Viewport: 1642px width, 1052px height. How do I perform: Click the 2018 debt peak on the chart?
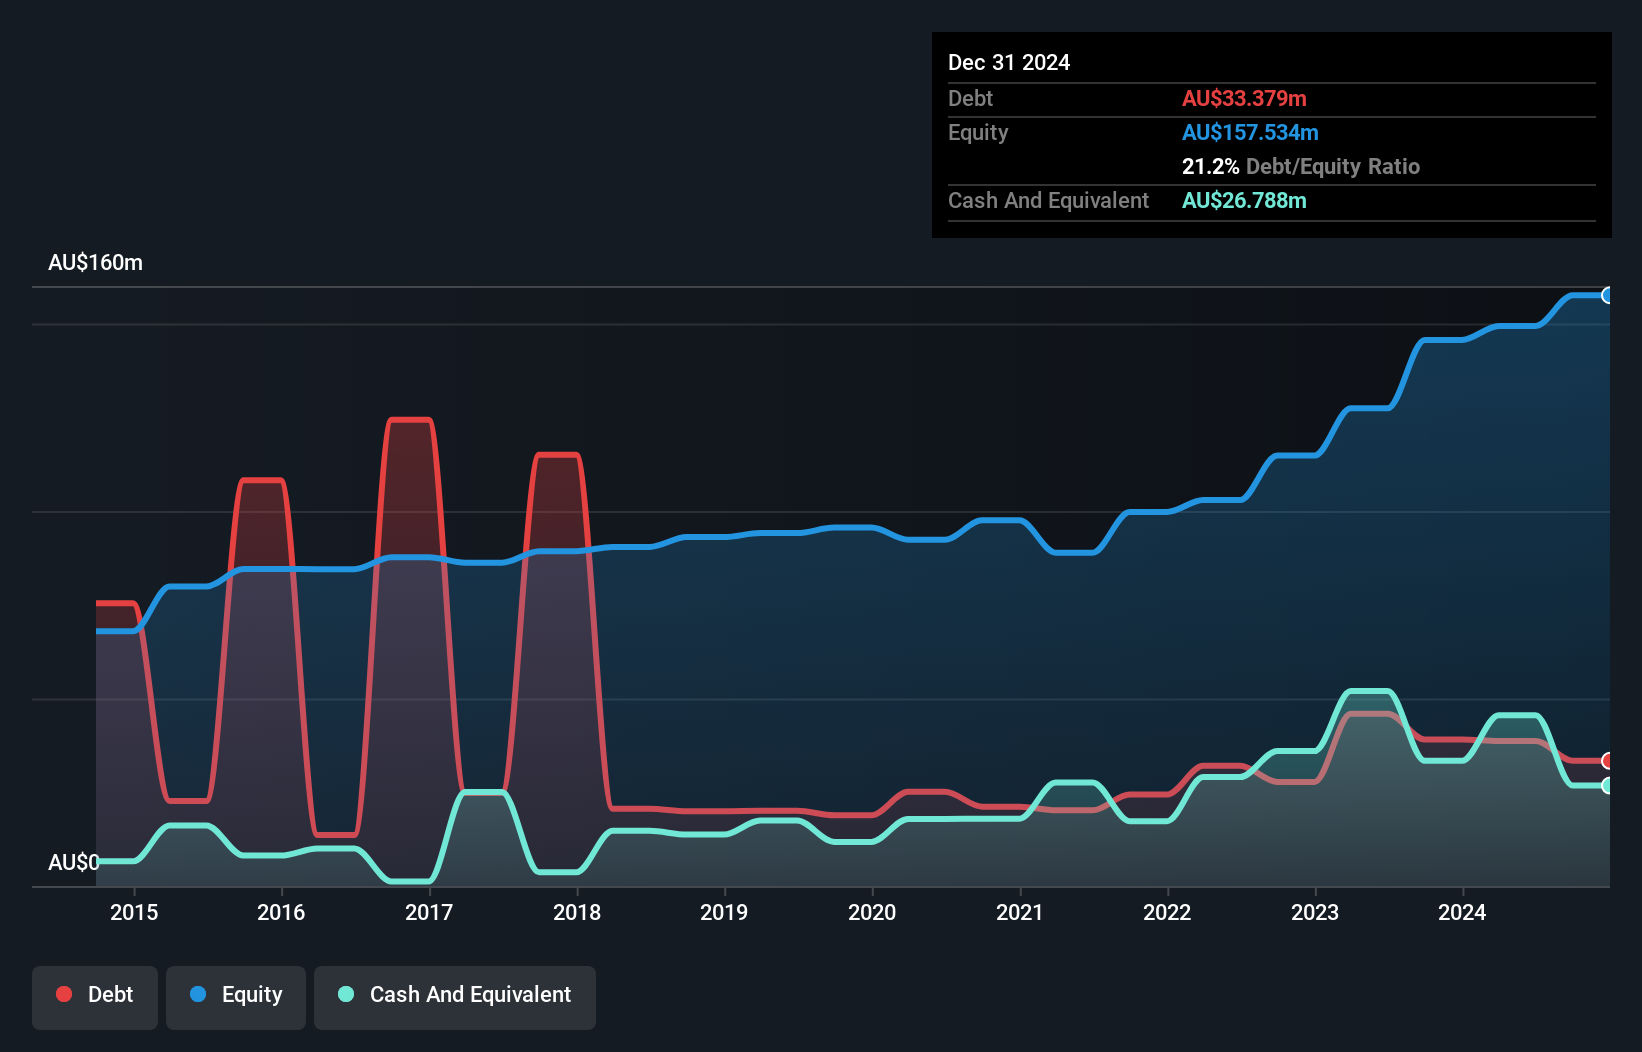pyautogui.click(x=557, y=455)
